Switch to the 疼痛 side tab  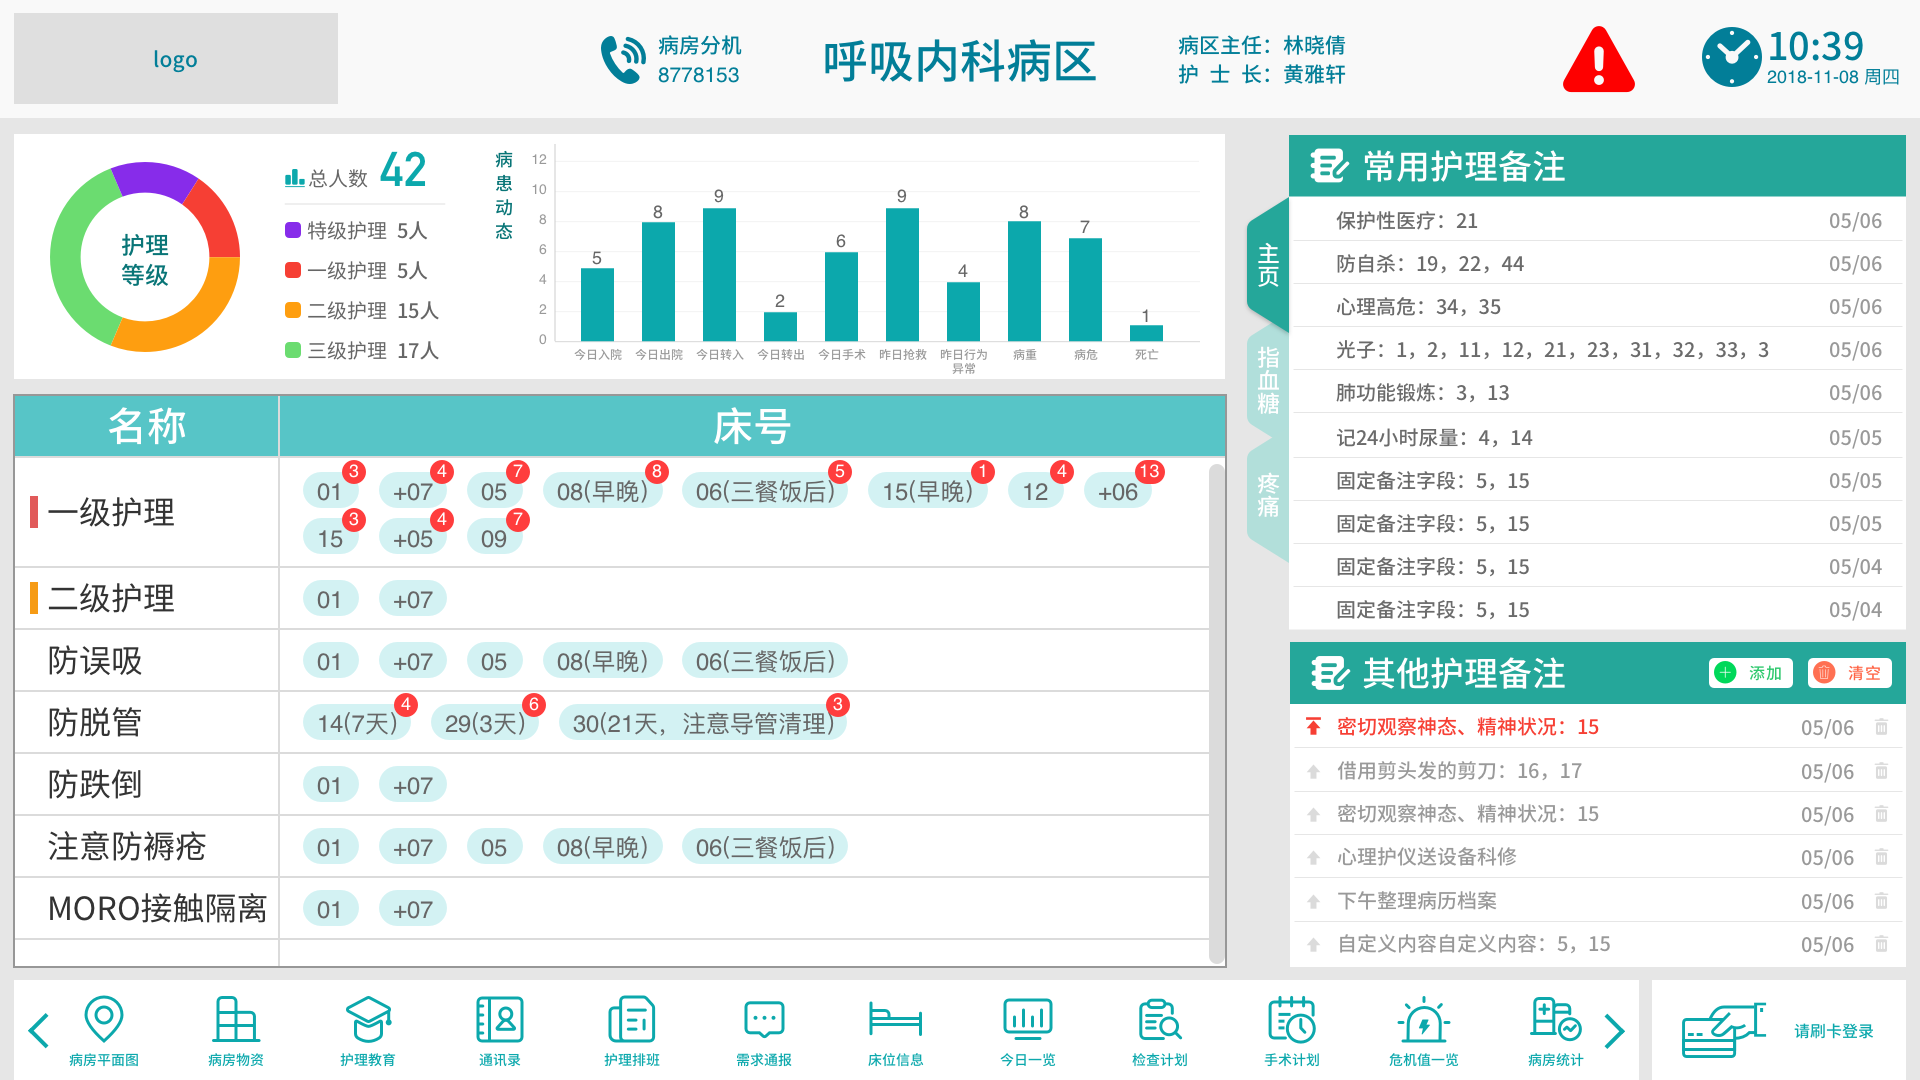1268,495
